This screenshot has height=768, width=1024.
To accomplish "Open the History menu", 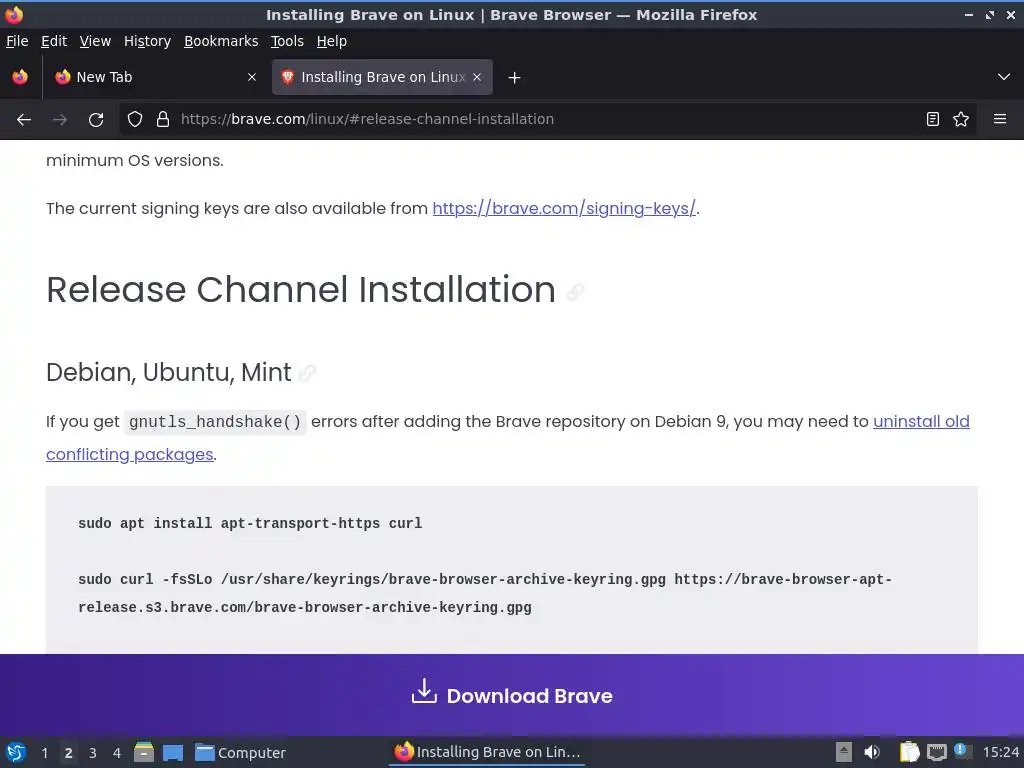I will click(148, 41).
